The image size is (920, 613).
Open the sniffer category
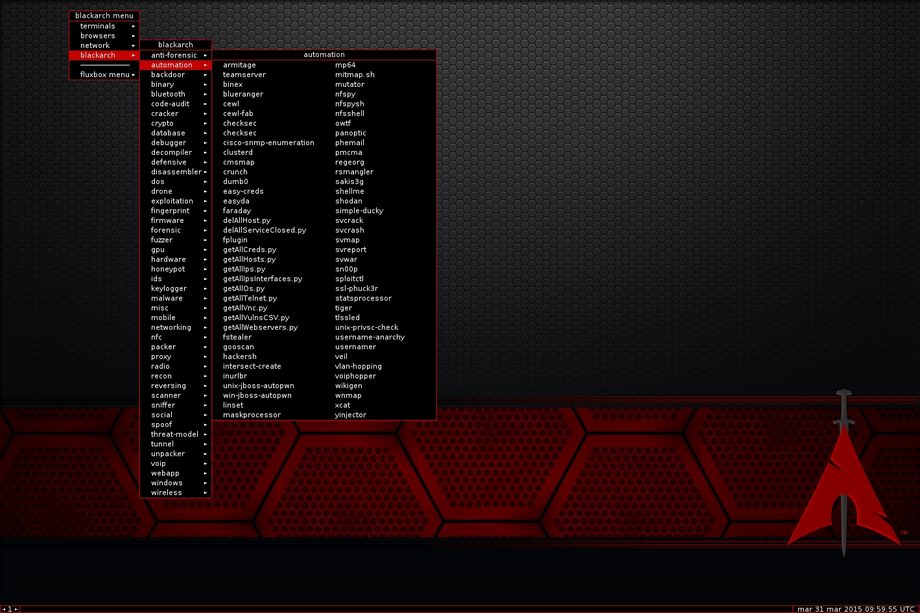(x=175, y=405)
